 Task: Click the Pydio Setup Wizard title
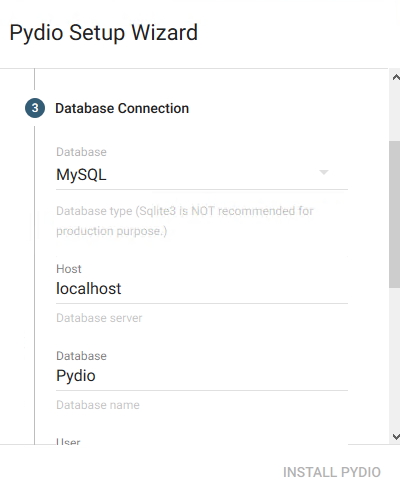[x=104, y=33]
